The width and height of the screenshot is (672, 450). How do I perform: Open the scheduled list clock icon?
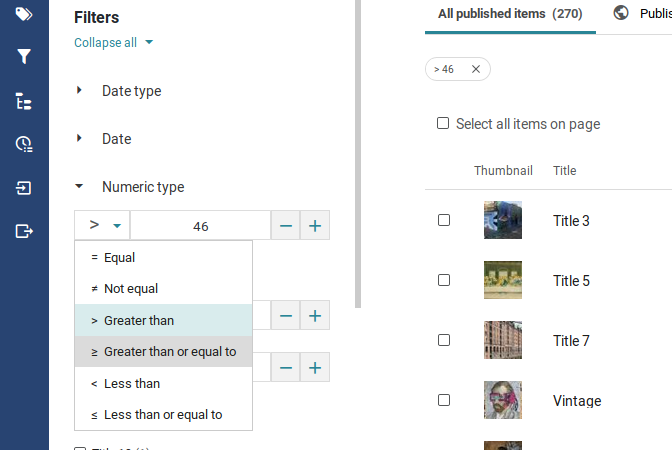tap(24, 144)
